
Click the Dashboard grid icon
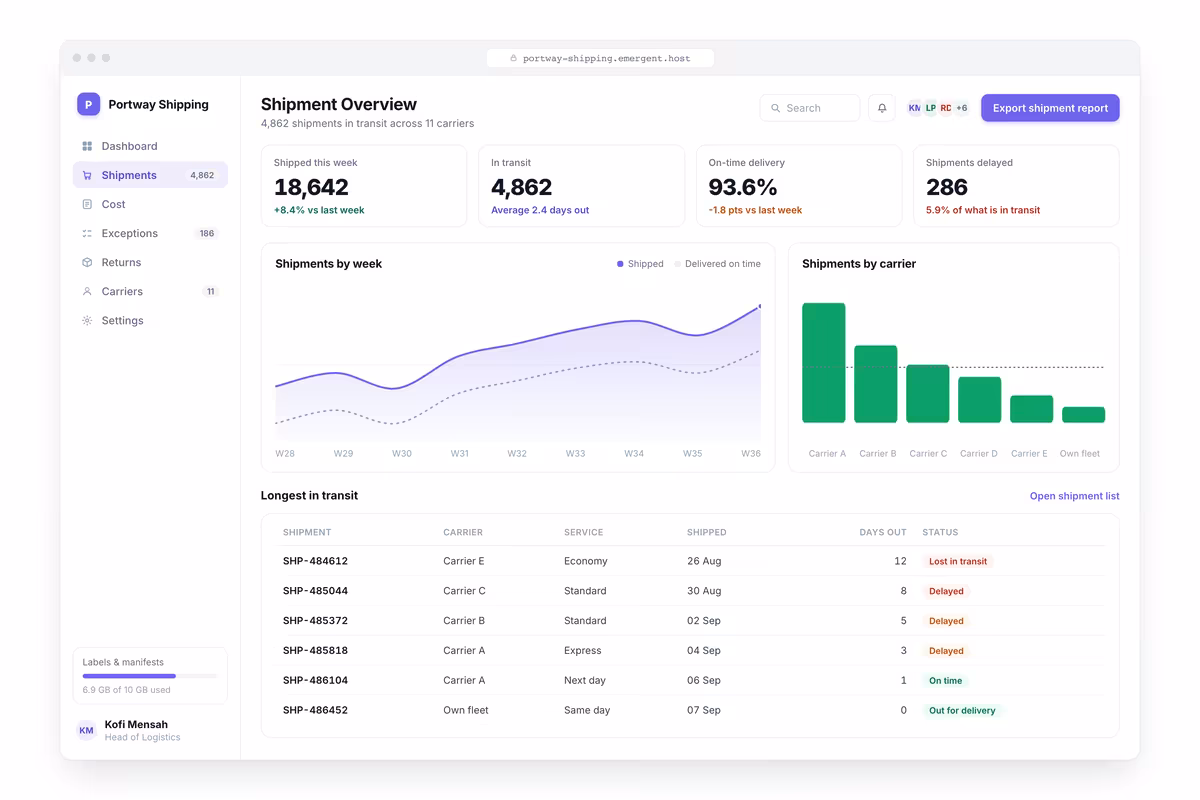[x=87, y=146]
